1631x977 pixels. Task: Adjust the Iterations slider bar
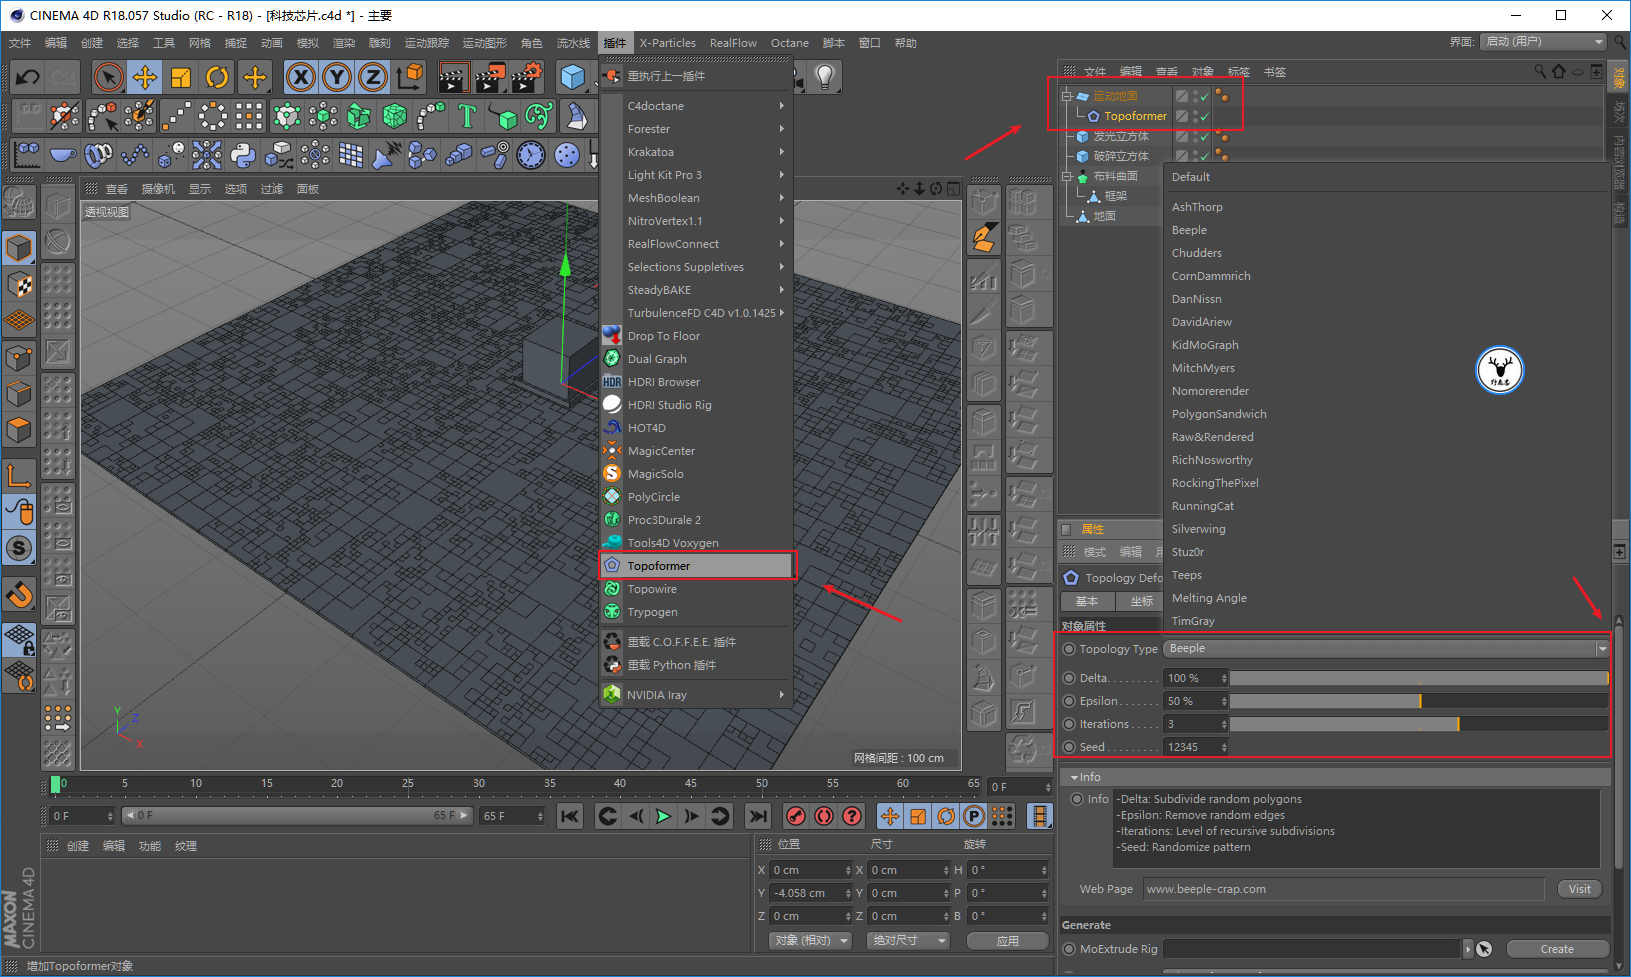click(x=1419, y=724)
